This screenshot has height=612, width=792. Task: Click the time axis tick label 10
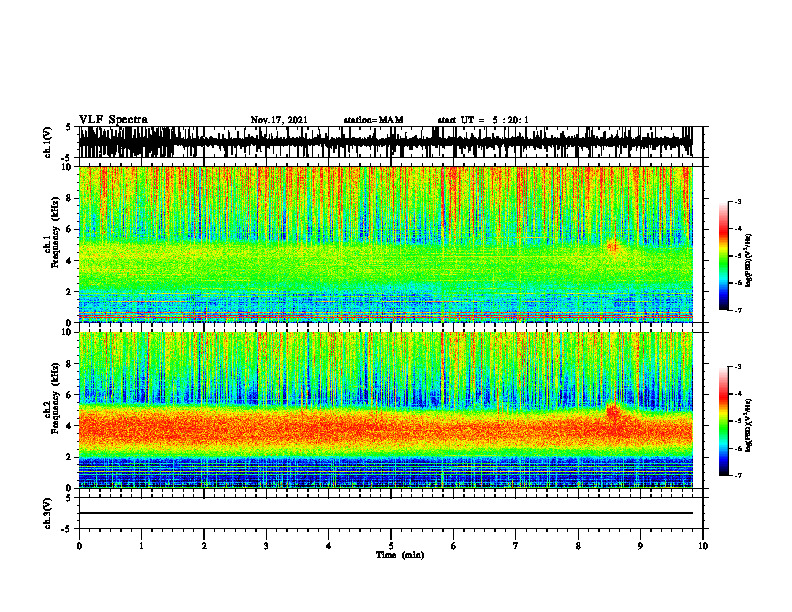point(703,546)
